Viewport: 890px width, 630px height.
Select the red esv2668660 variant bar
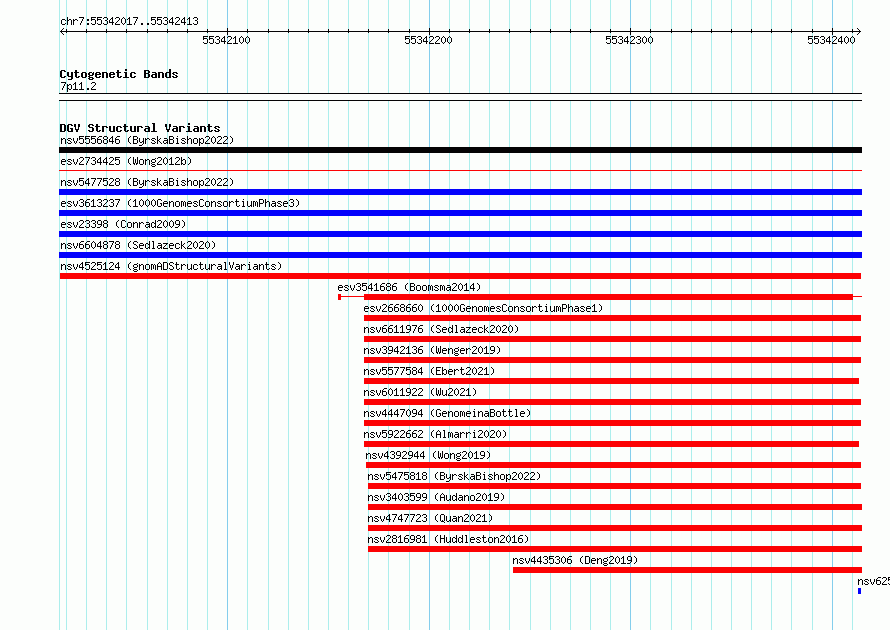[612, 318]
